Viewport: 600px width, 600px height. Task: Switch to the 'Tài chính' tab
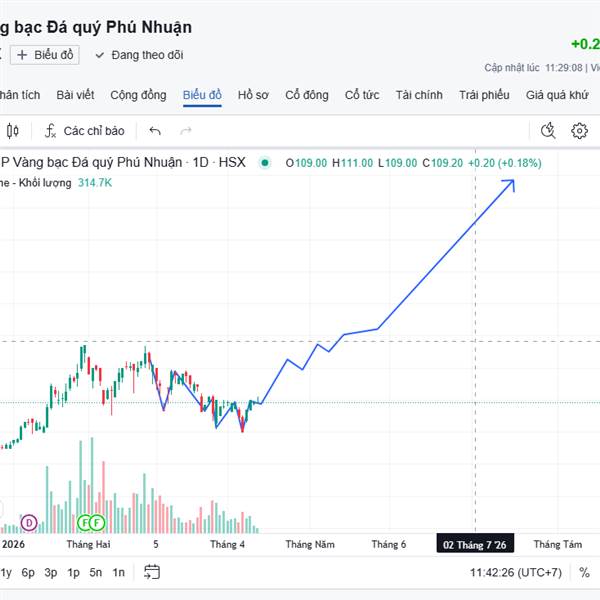pyautogui.click(x=419, y=95)
